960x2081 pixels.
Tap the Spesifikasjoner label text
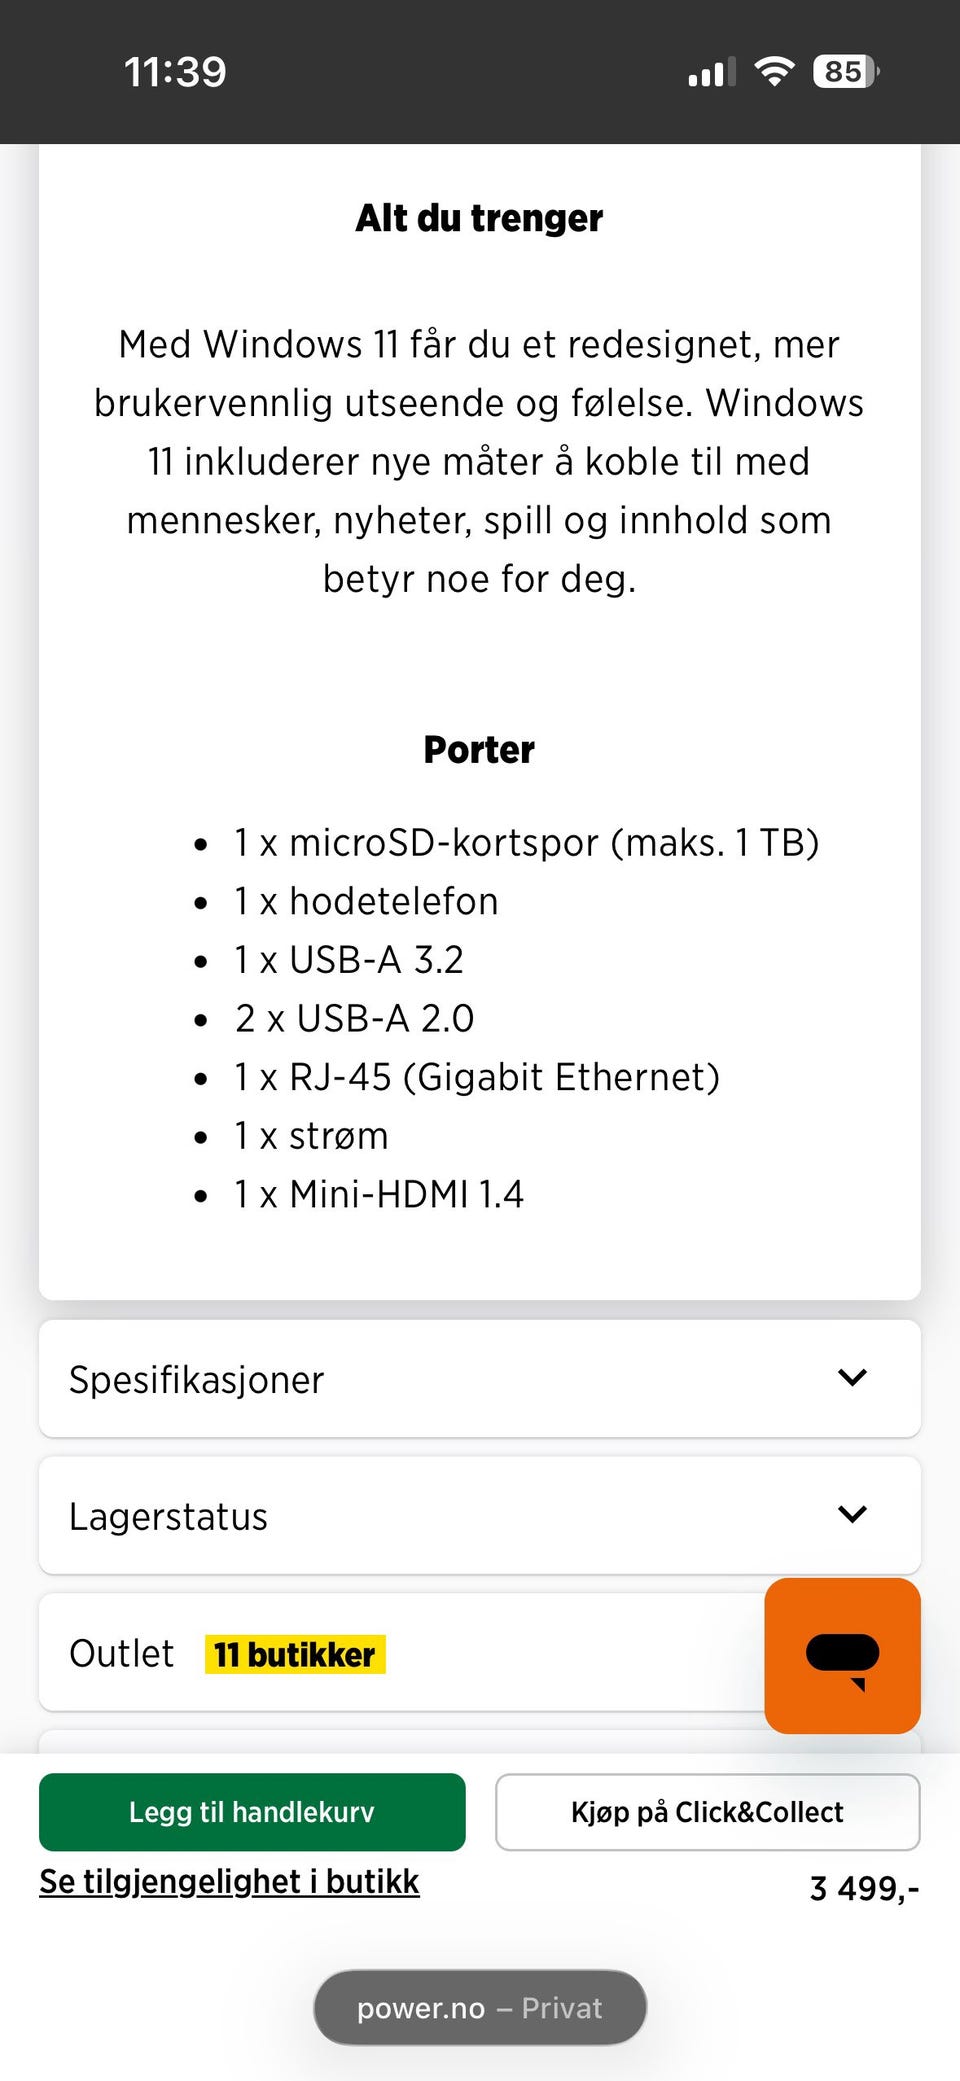pyautogui.click(x=196, y=1380)
